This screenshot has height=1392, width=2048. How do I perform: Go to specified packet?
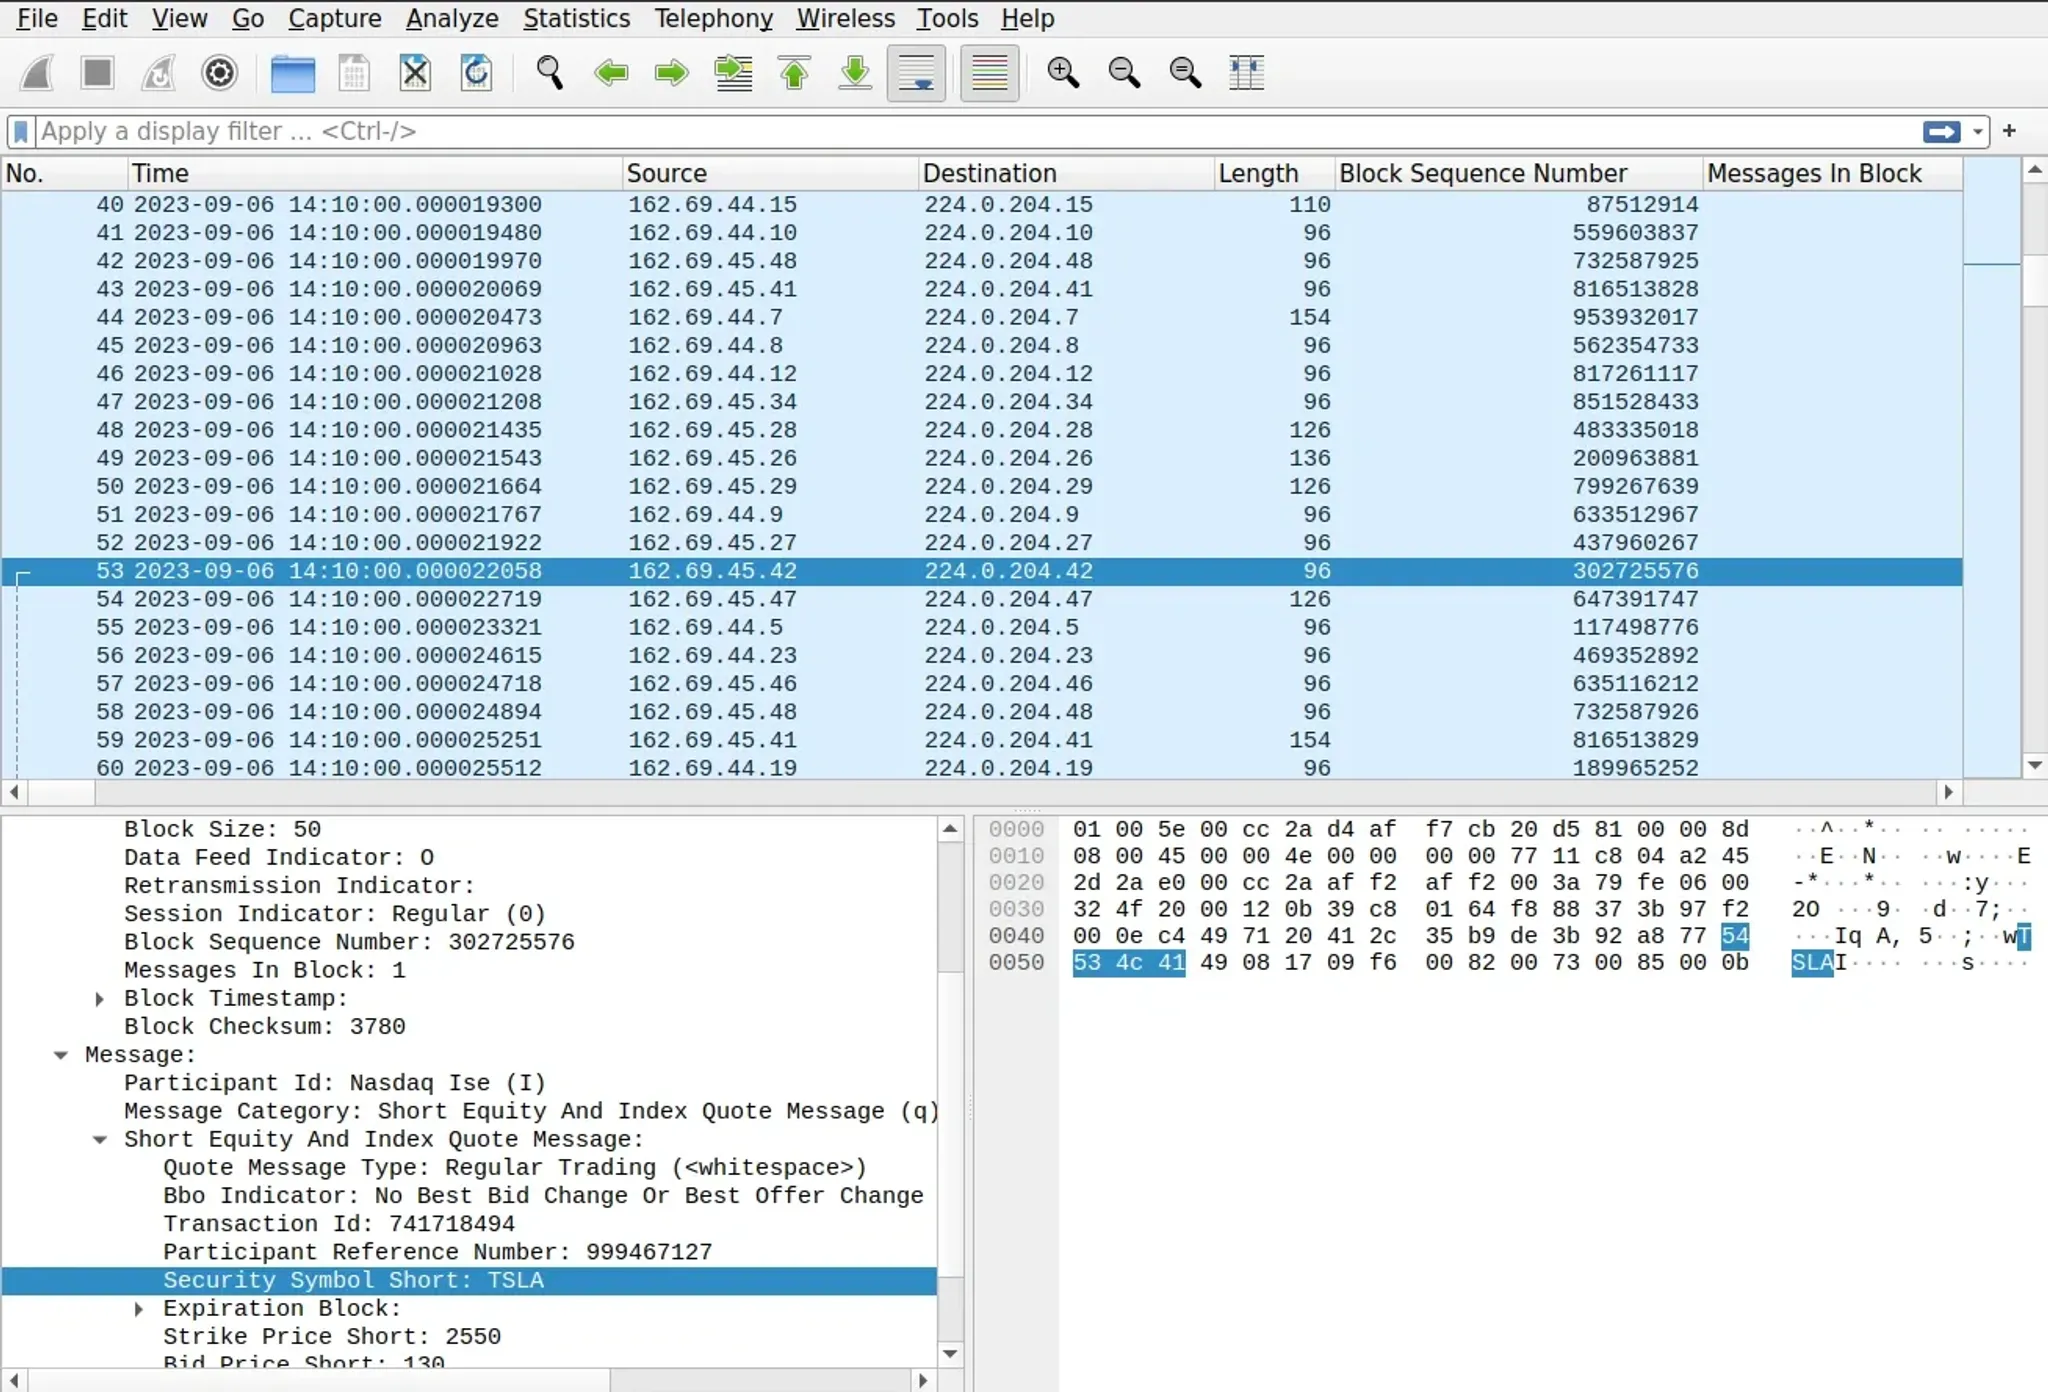(733, 73)
